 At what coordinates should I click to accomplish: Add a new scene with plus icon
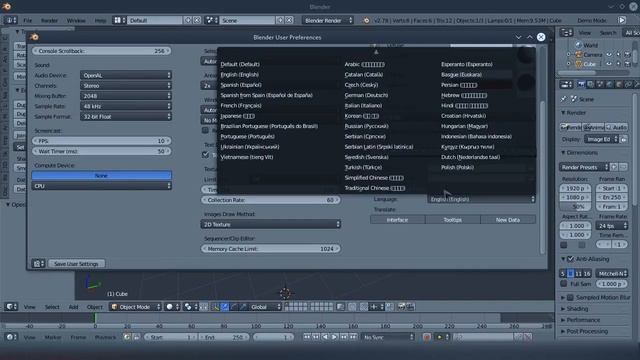click(x=280, y=20)
